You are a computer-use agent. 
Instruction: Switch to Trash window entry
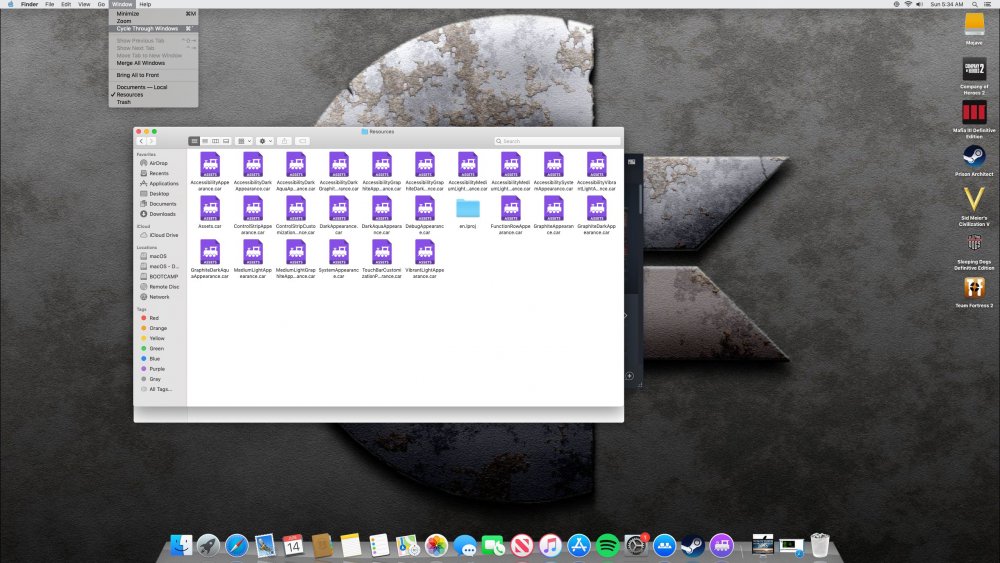tap(153, 102)
